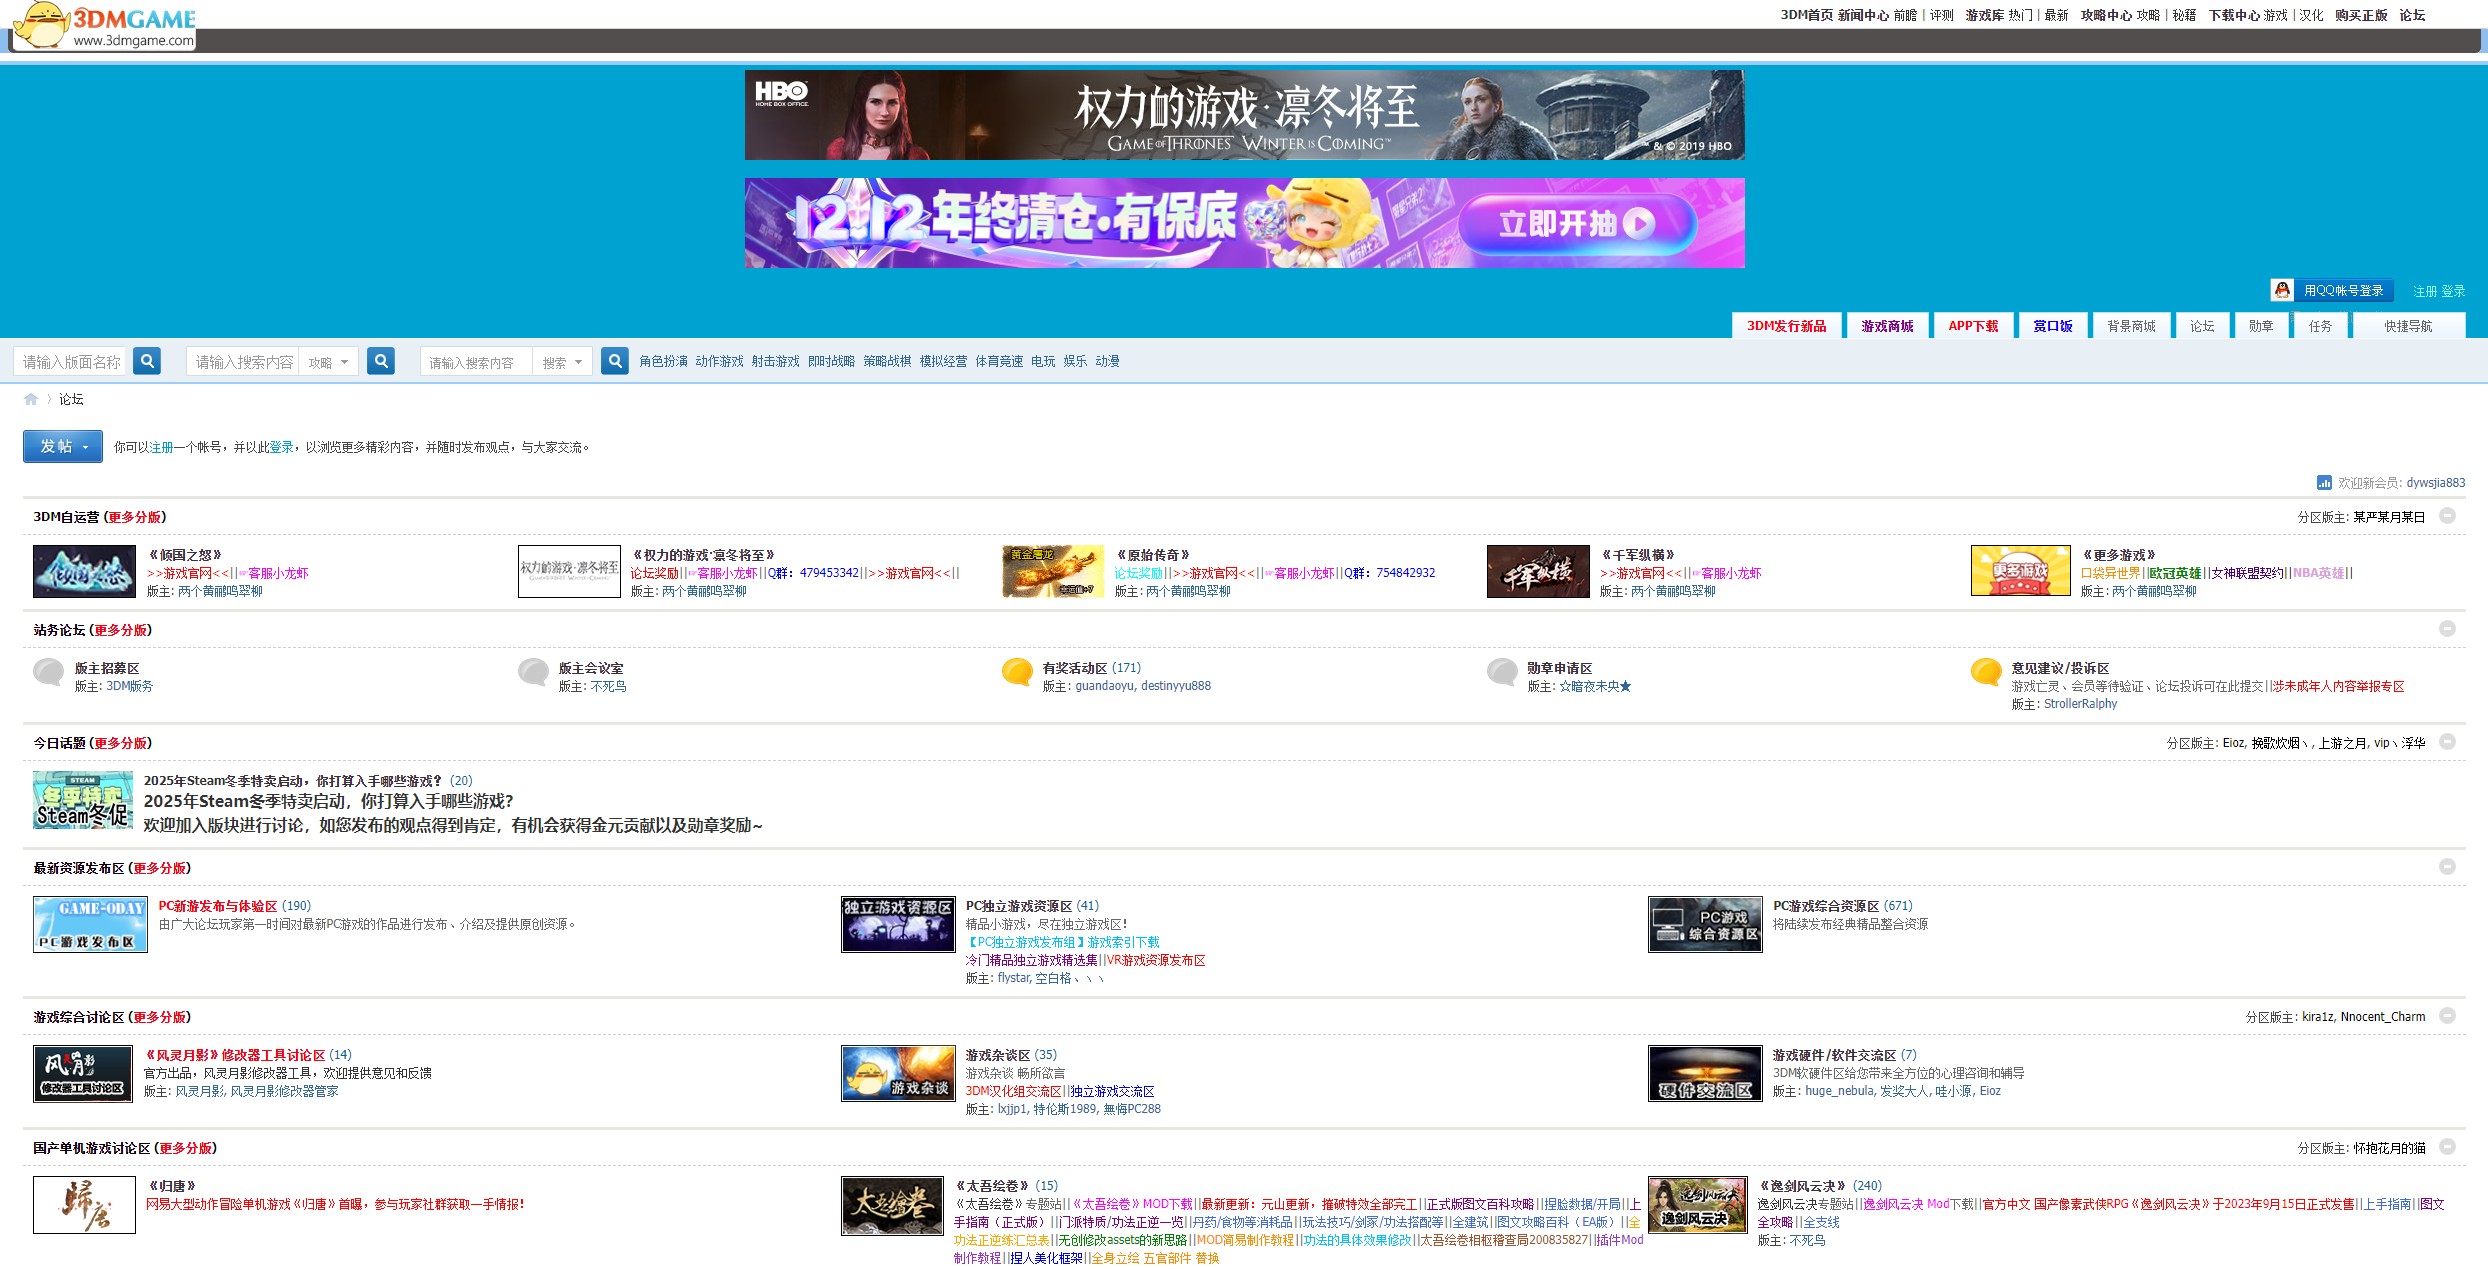Click the home breadcrumb icon
This screenshot has width=2488, height=1269.
30,398
